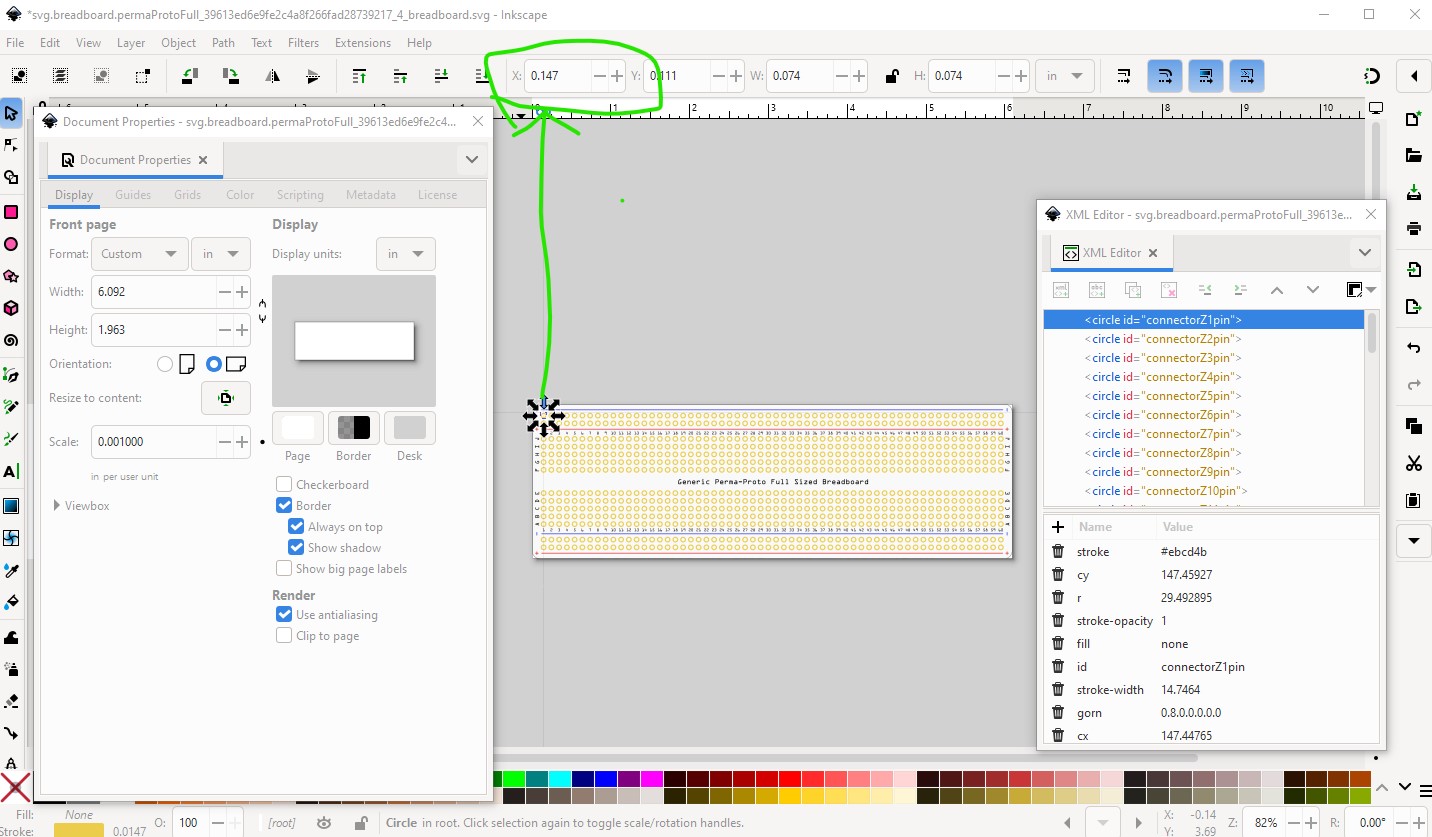Open the Extensions menu
Screen dimensions: 1432x837
[363, 43]
